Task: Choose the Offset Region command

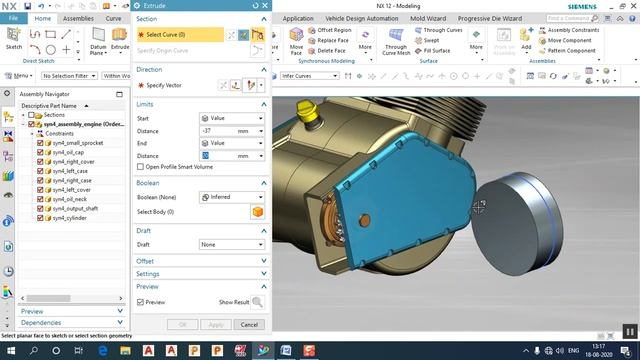Action: [330, 30]
